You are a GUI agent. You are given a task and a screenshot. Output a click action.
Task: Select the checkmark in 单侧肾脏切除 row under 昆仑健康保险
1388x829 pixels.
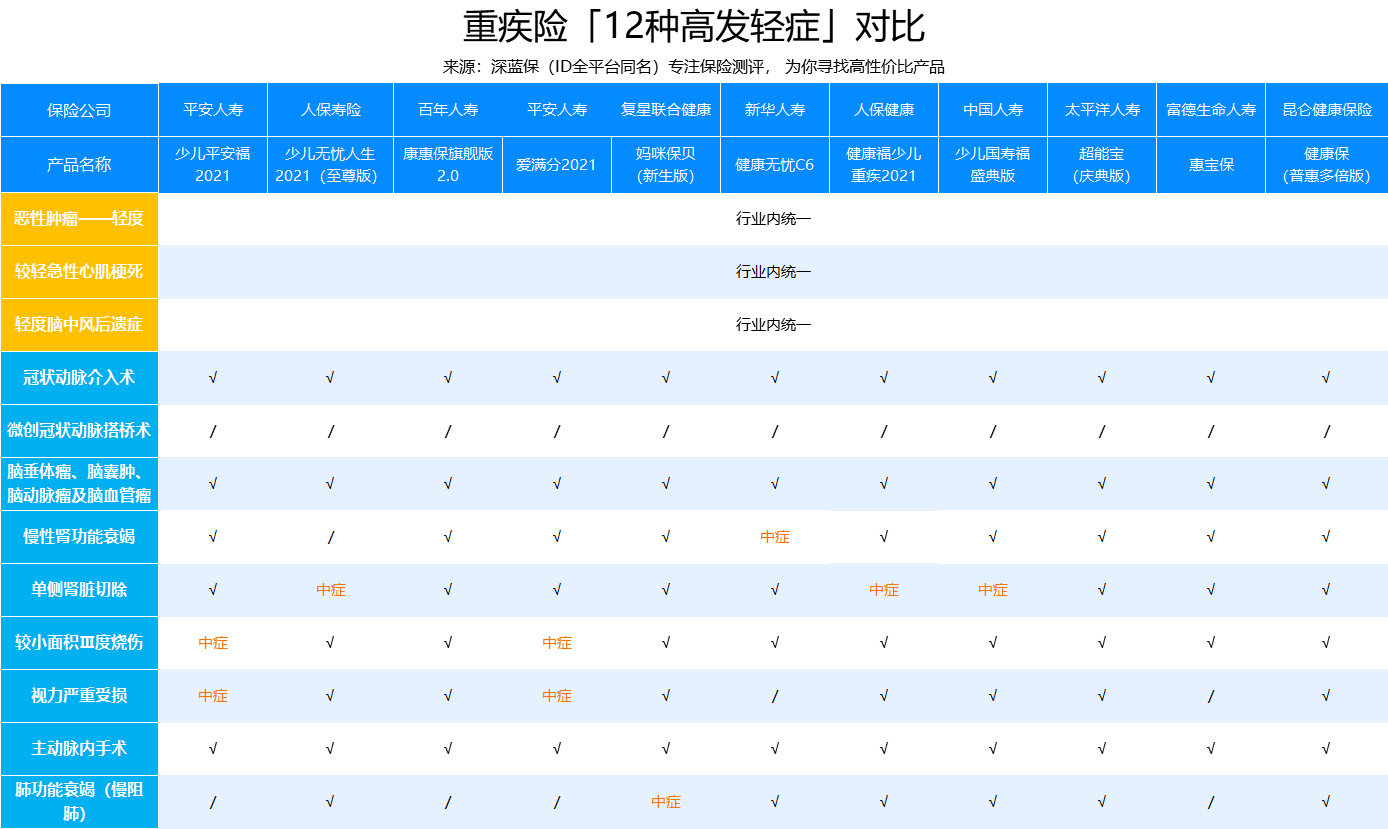point(1327,590)
